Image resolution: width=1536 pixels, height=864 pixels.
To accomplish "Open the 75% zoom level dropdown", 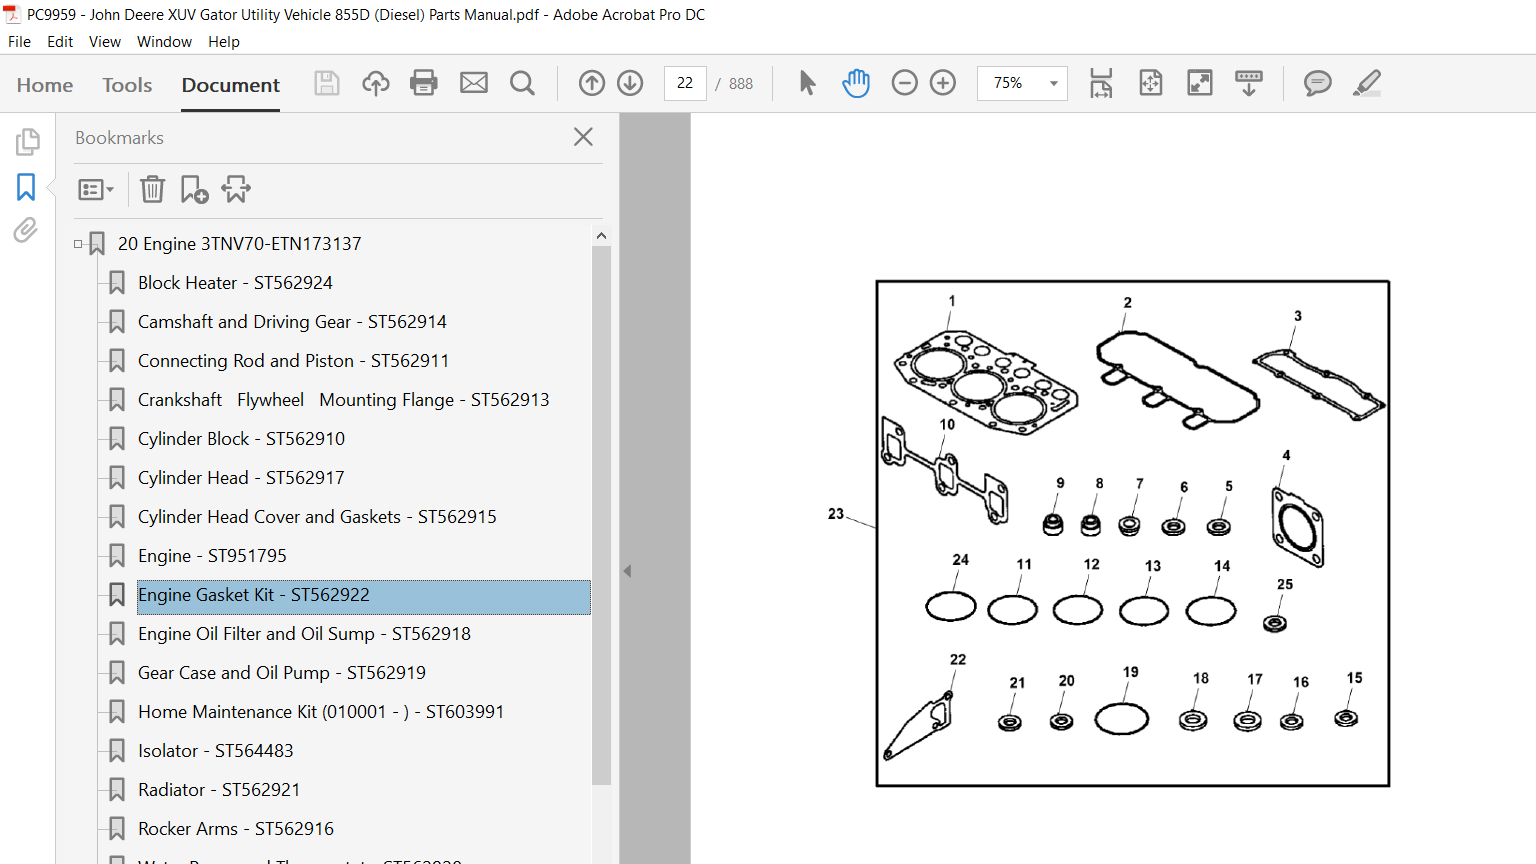I will tap(1053, 83).
